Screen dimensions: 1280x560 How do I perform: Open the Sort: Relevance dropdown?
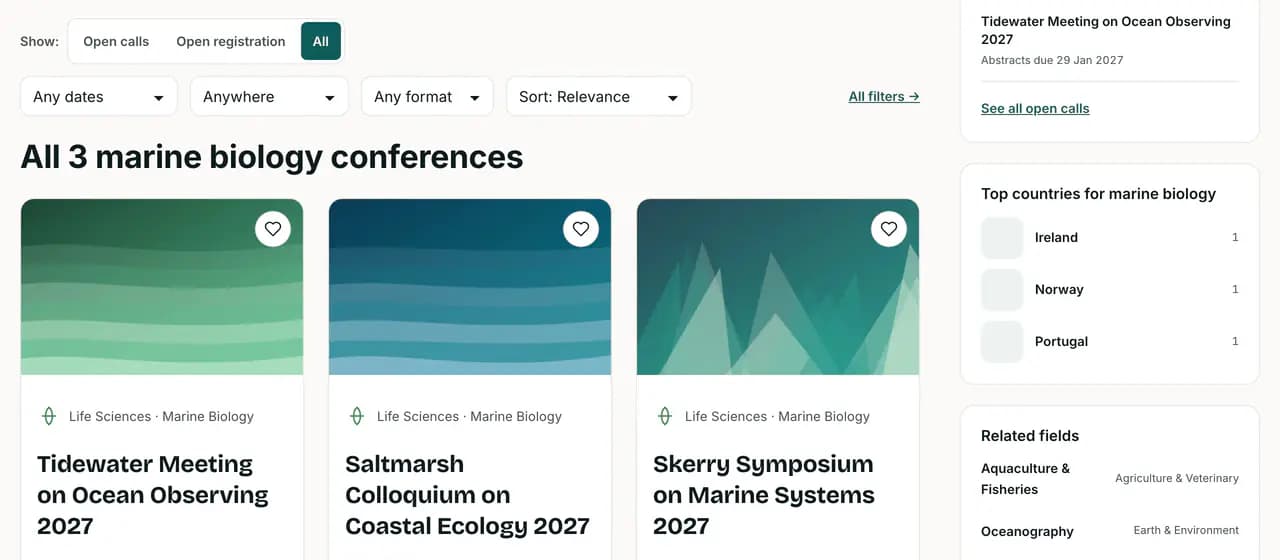[599, 97]
